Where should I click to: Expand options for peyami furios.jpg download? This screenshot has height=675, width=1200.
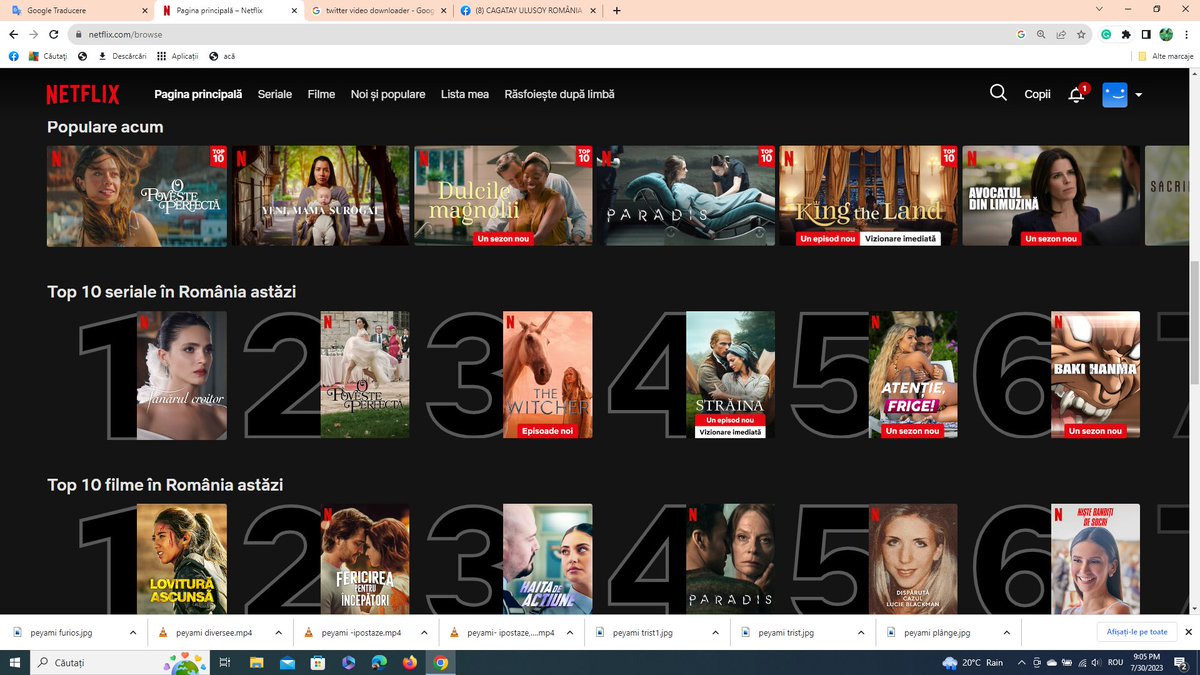click(132, 633)
